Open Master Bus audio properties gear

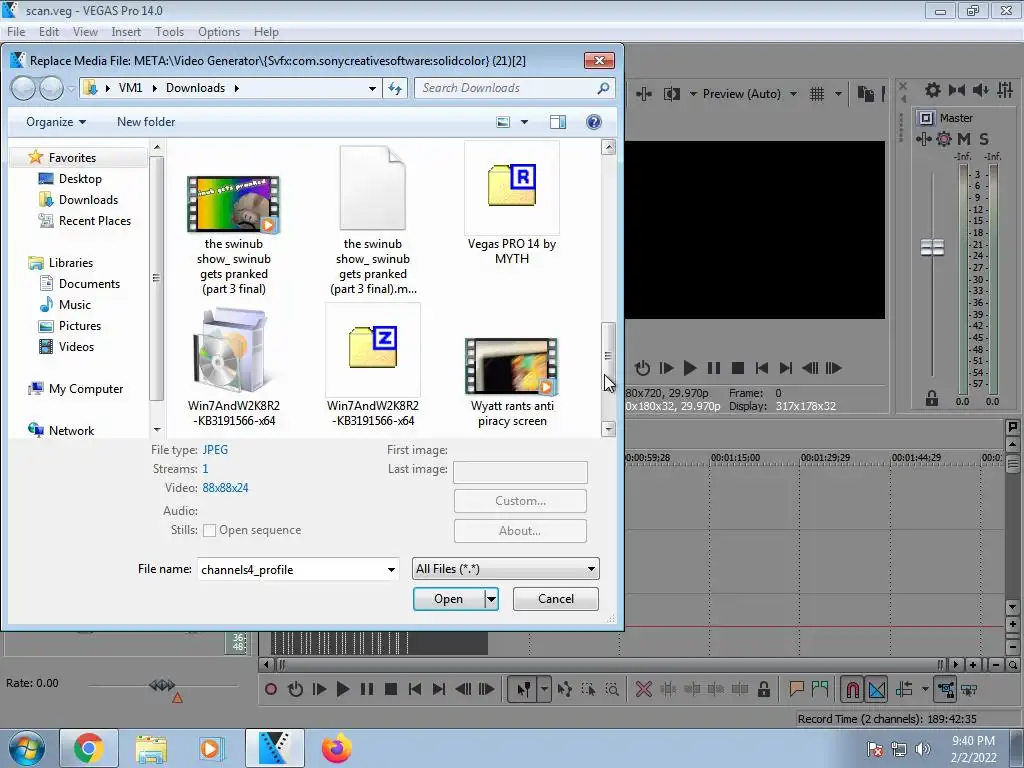(x=933, y=90)
